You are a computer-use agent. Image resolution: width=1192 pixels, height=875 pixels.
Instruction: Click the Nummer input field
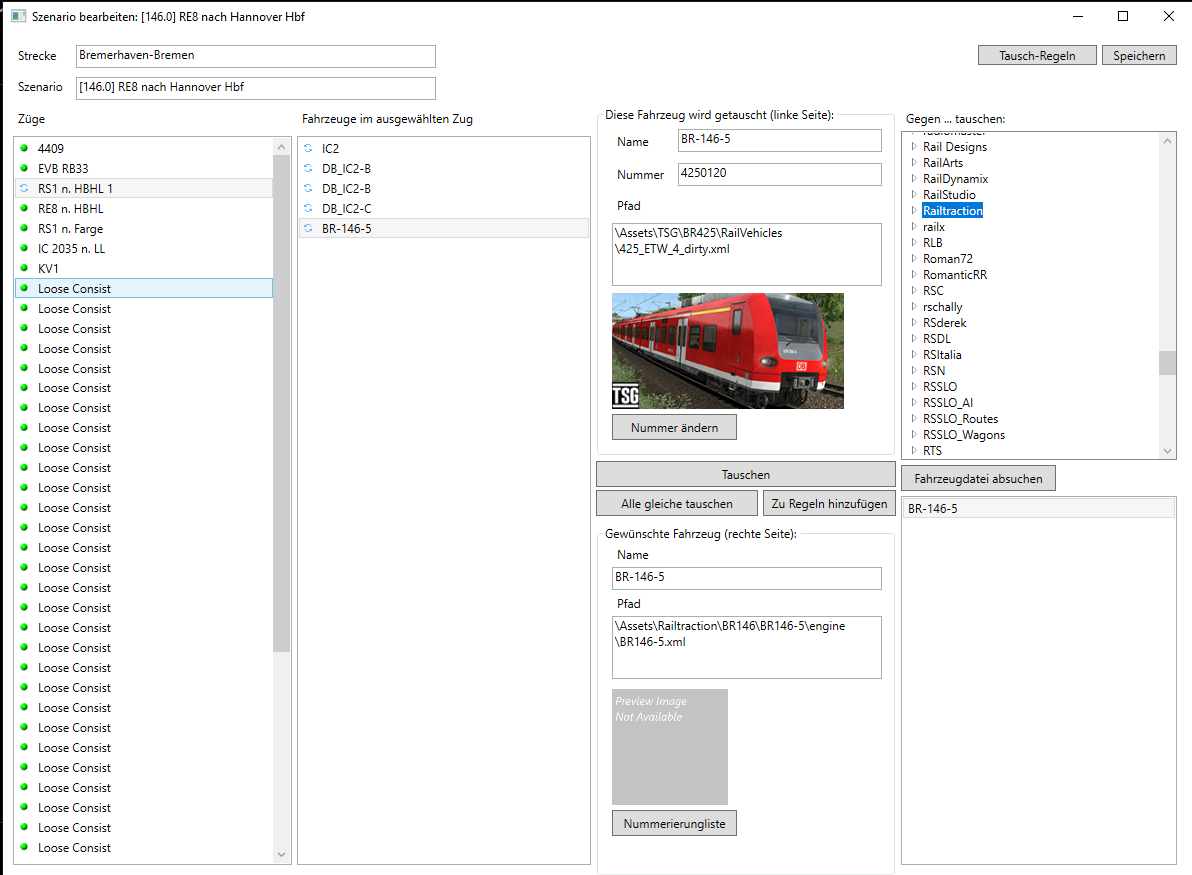coord(779,174)
